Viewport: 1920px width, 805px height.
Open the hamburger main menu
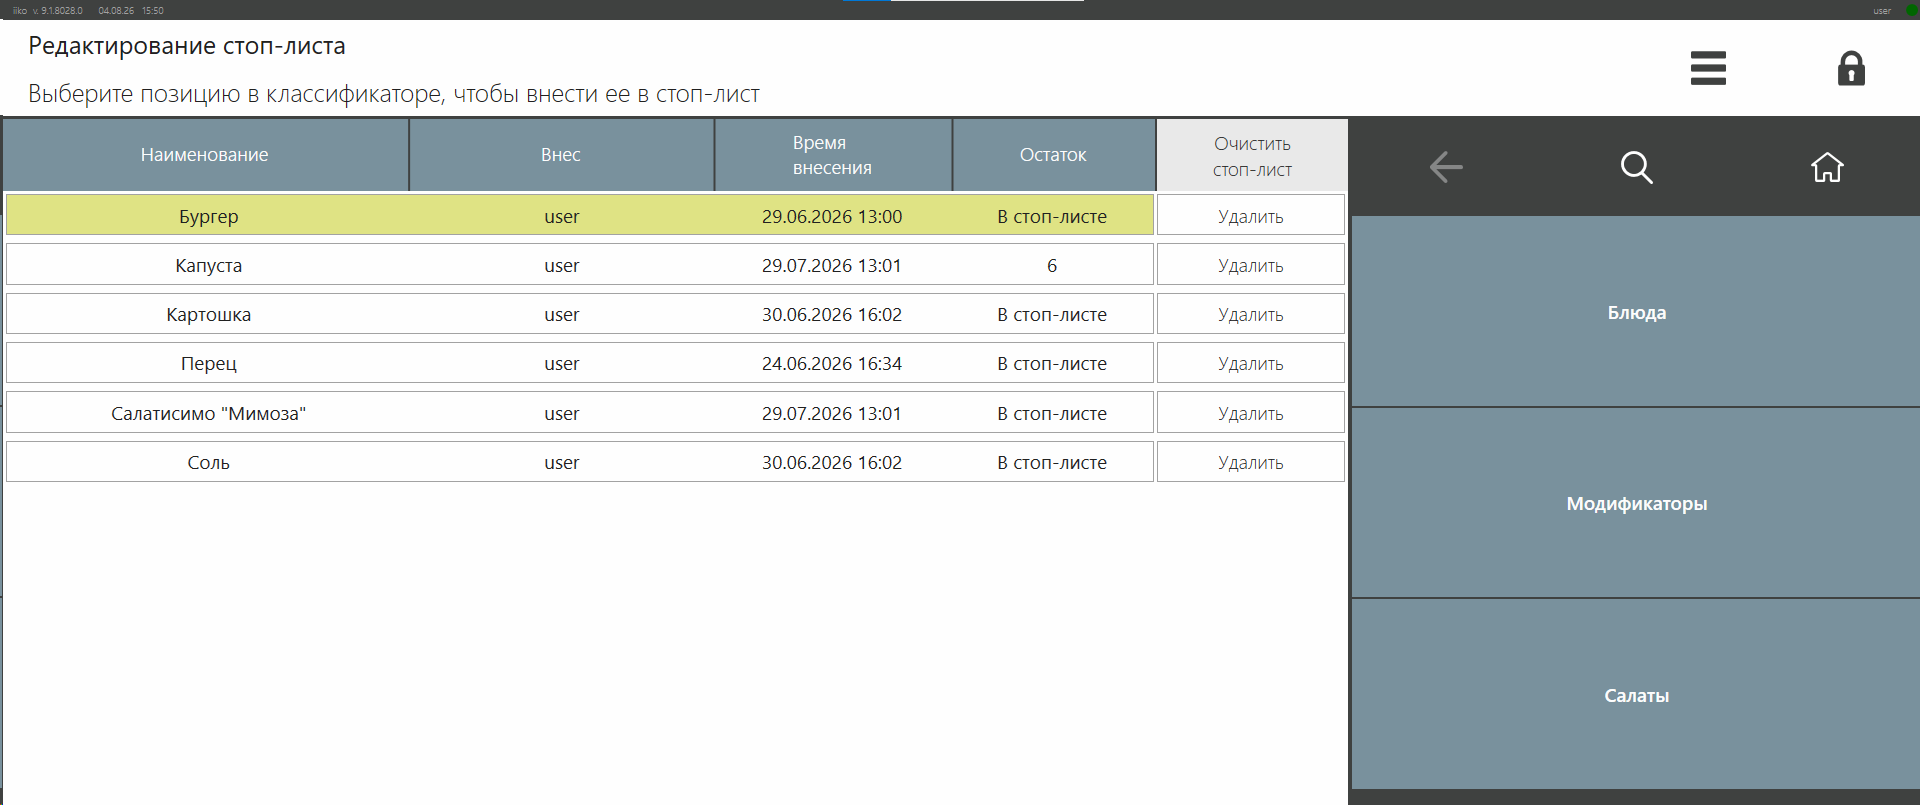click(x=1708, y=68)
